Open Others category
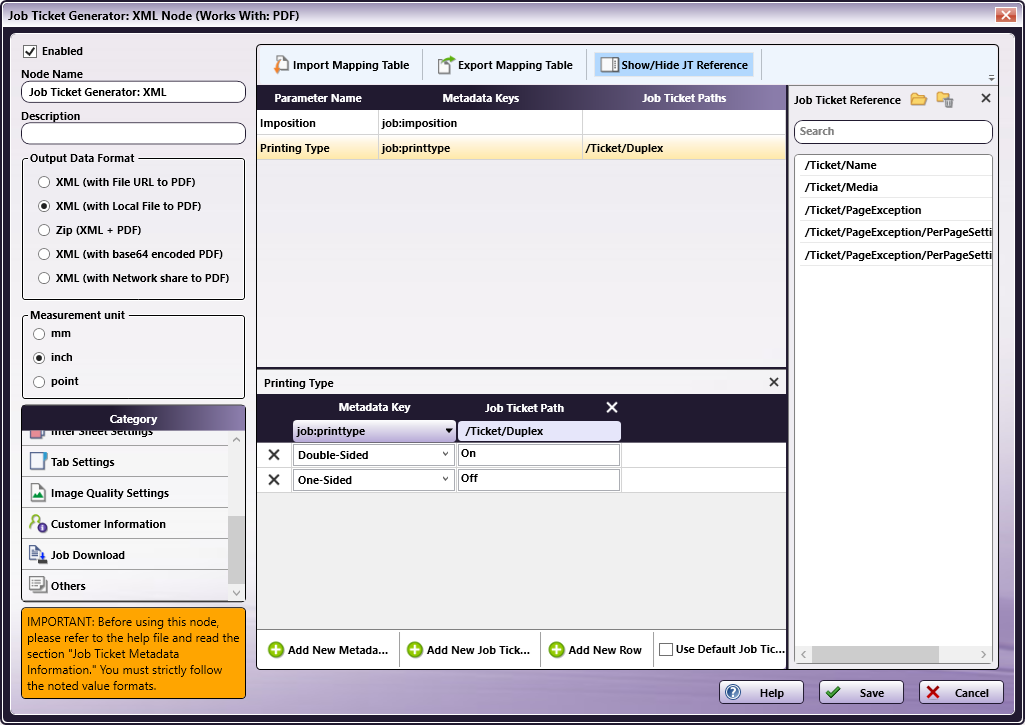Viewport: 1025px width, 725px height. (x=126, y=585)
